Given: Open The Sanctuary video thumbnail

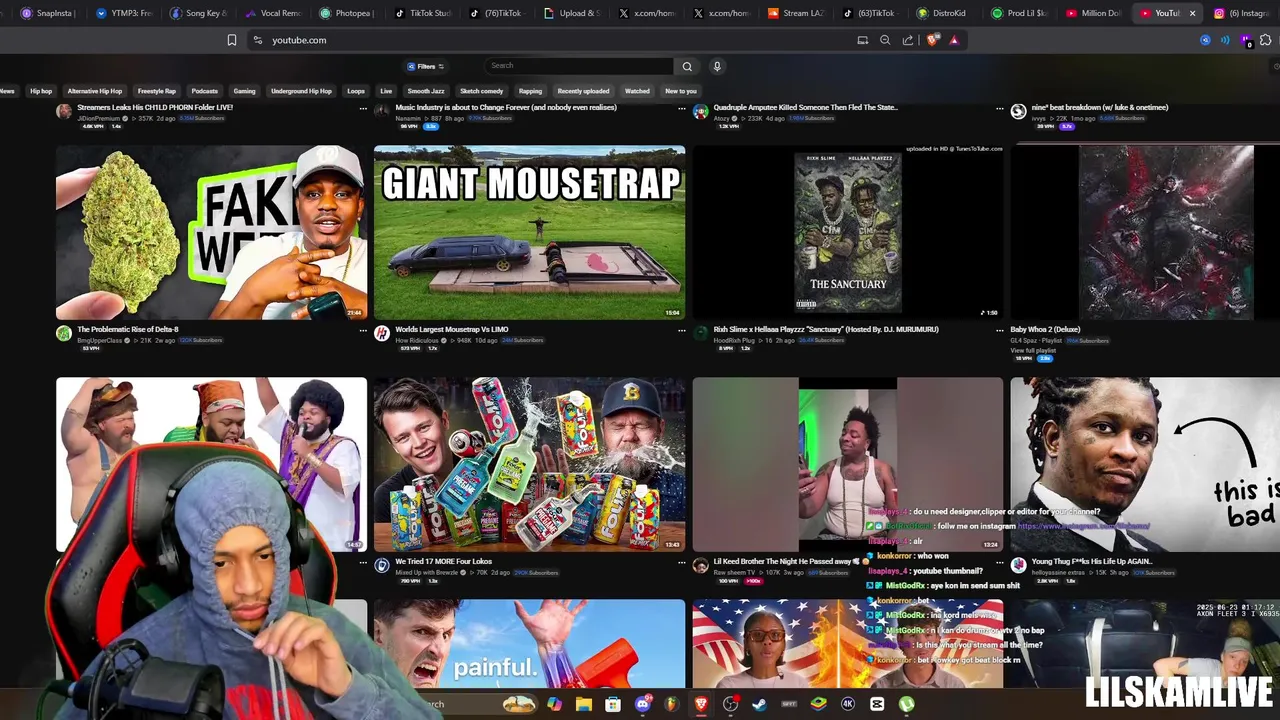Looking at the screenshot, I should click(847, 233).
